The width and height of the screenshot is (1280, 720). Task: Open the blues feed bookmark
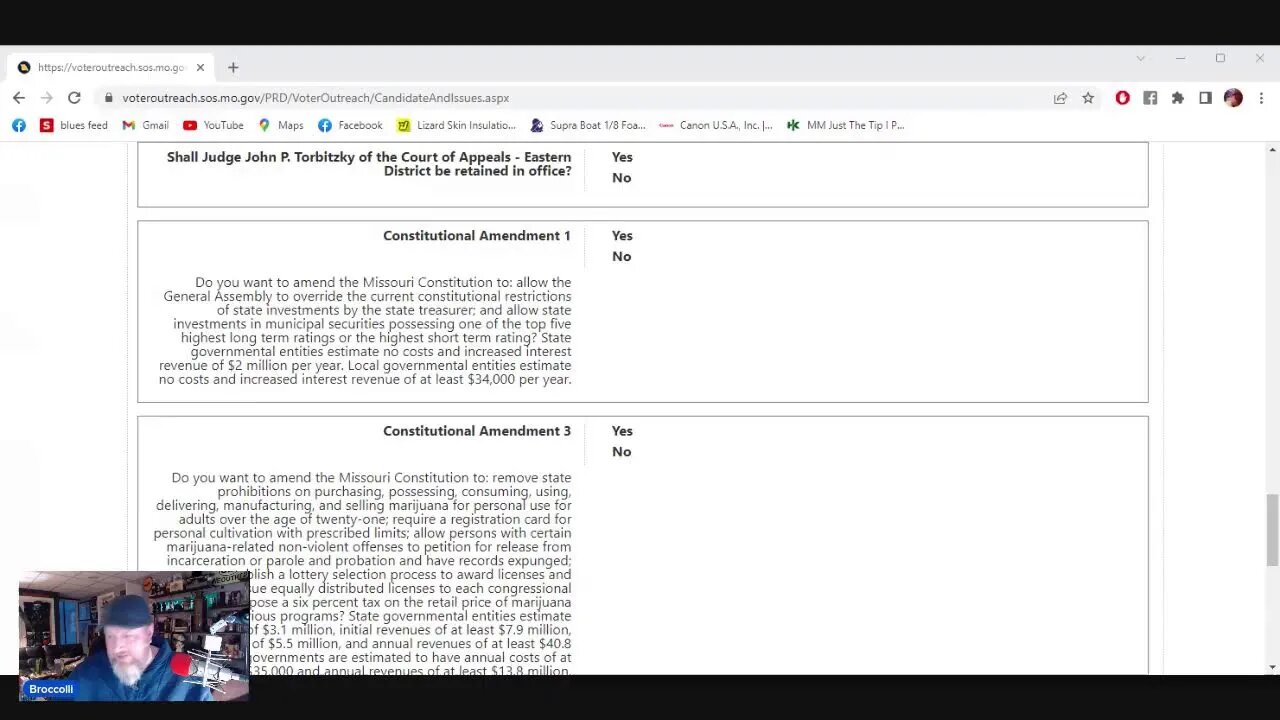[x=74, y=125]
